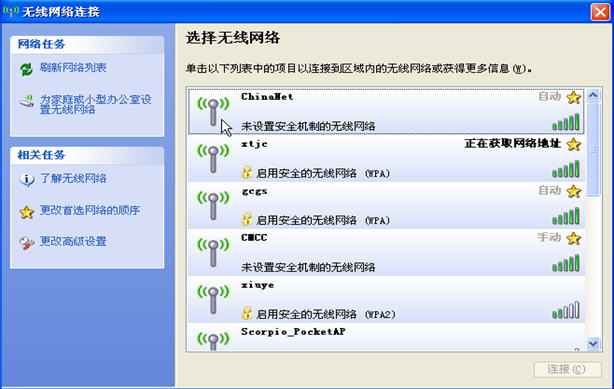Click the gcgs antenna icon
614x389 pixels.
213,205
